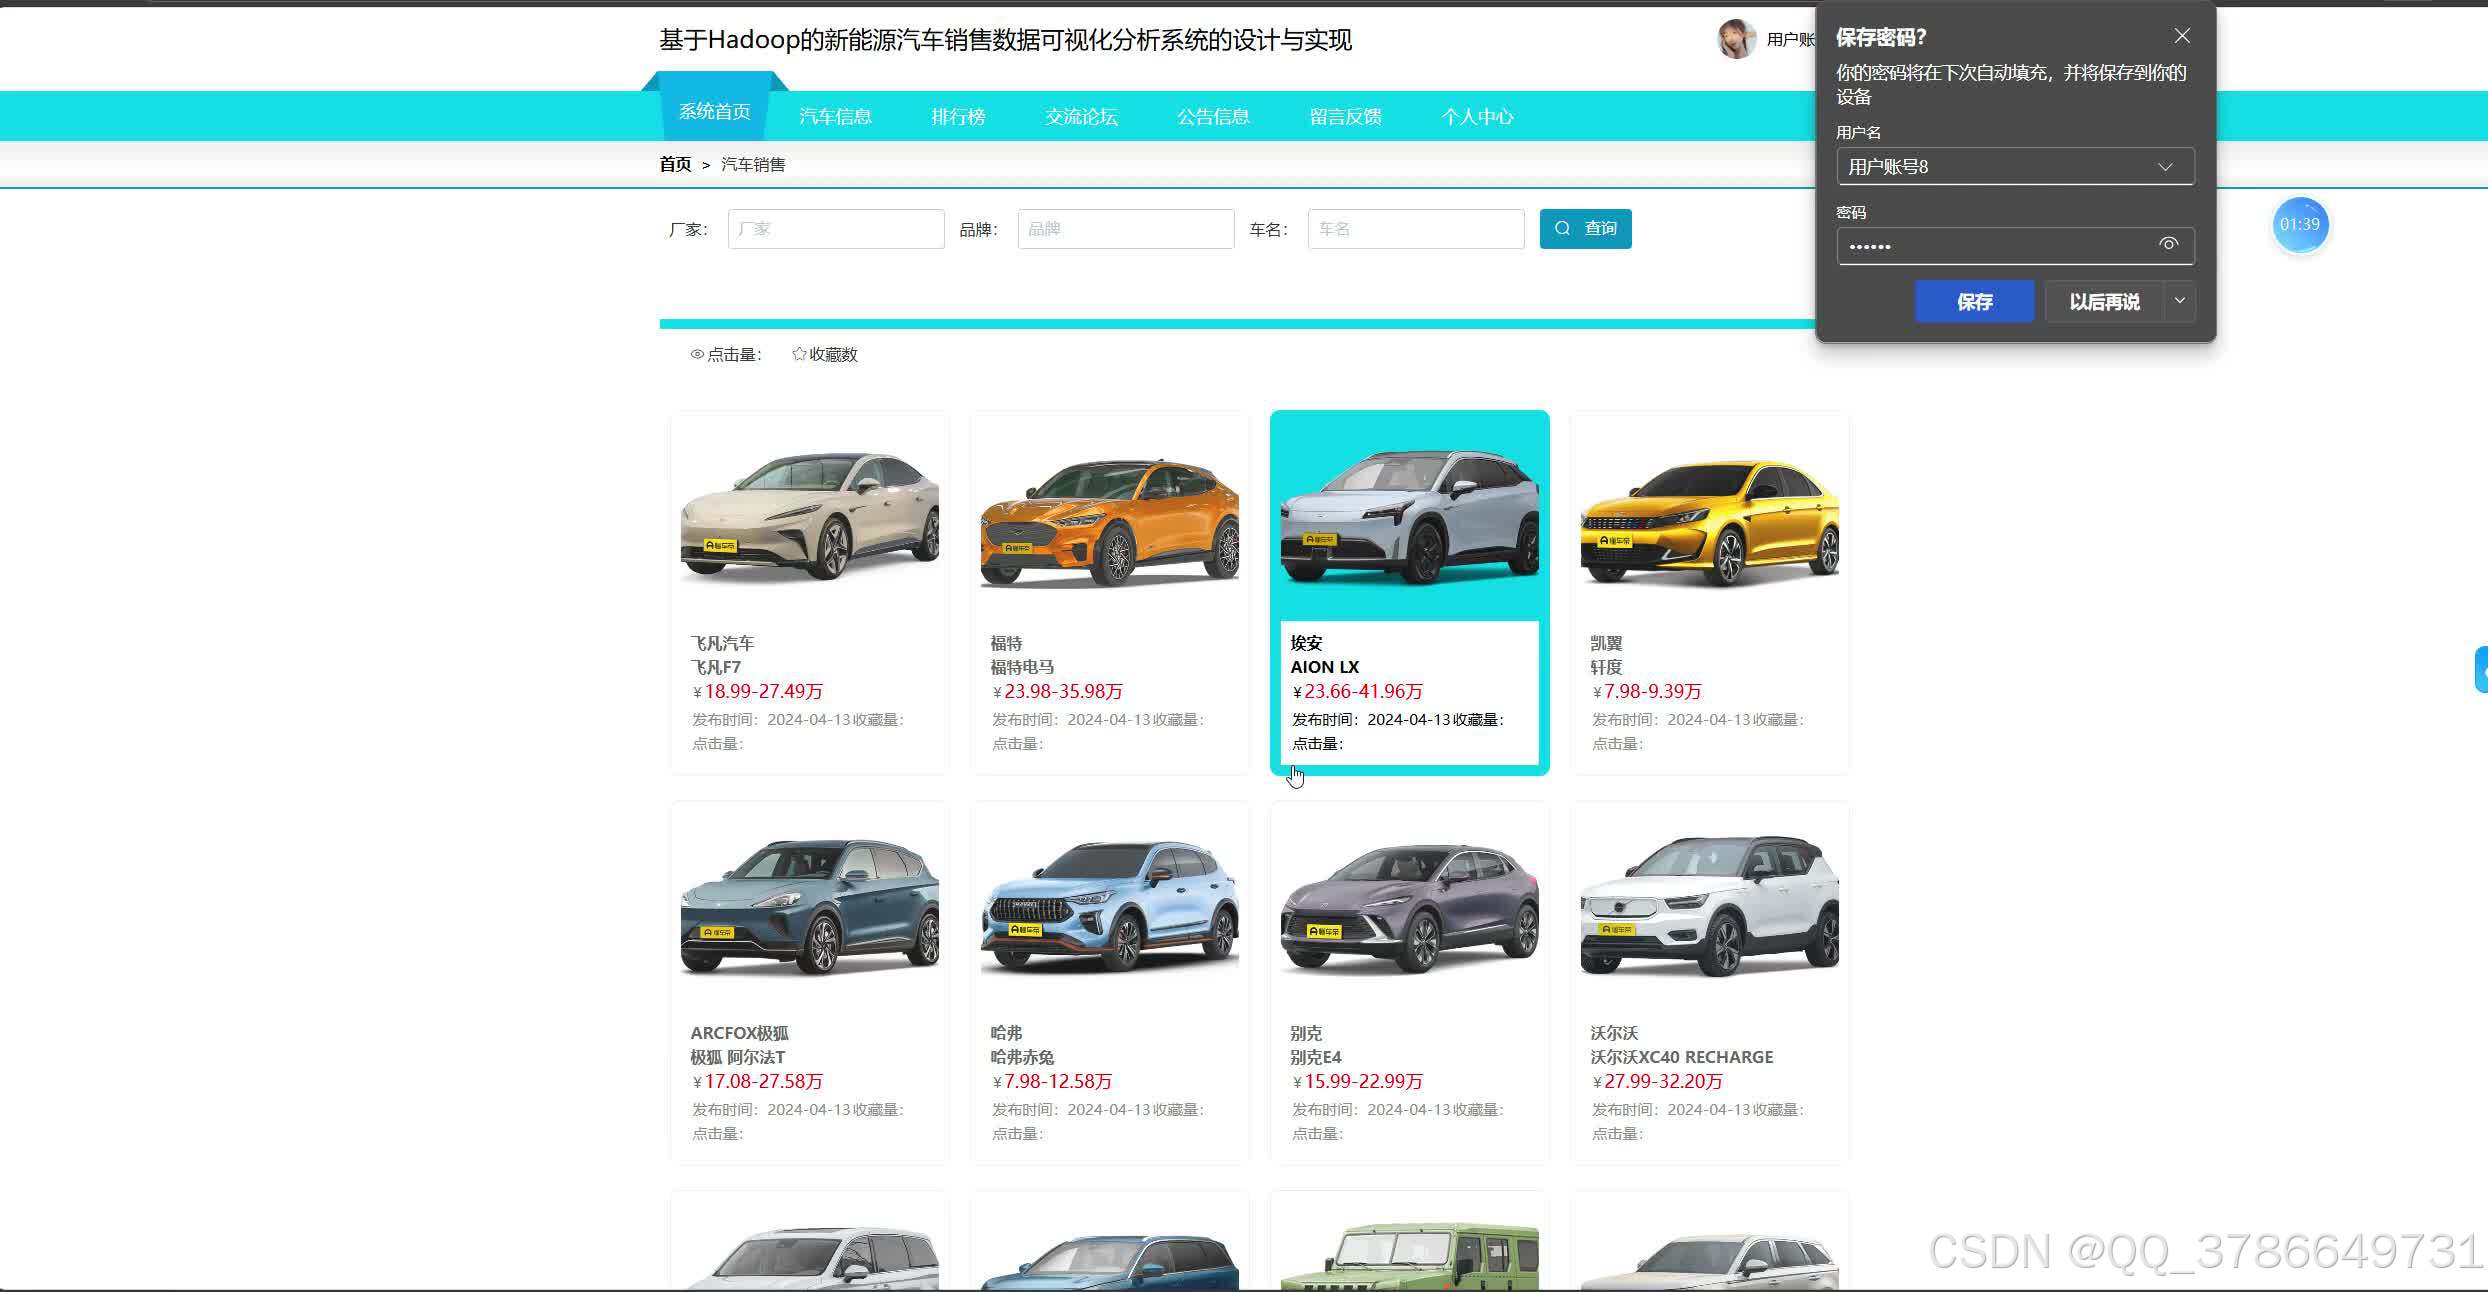Click the 01:39 timer bubble

[x=2300, y=224]
